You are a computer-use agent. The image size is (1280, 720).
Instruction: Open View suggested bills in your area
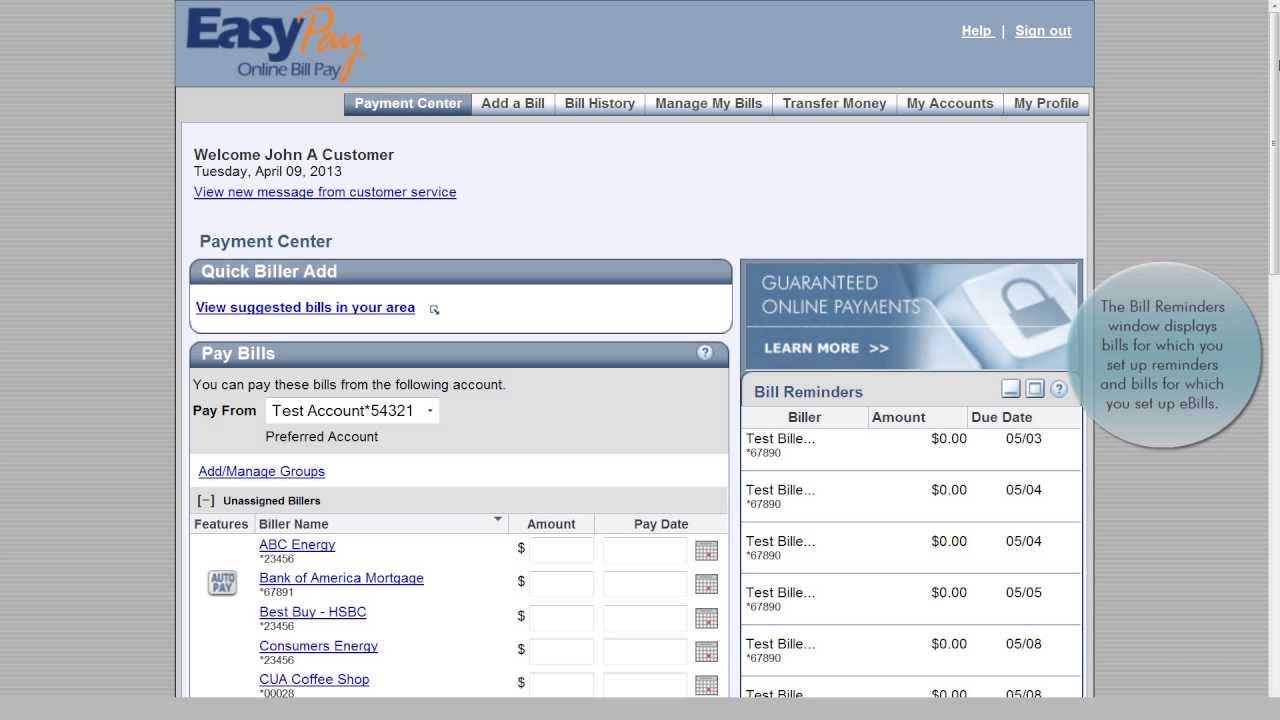pyautogui.click(x=305, y=307)
